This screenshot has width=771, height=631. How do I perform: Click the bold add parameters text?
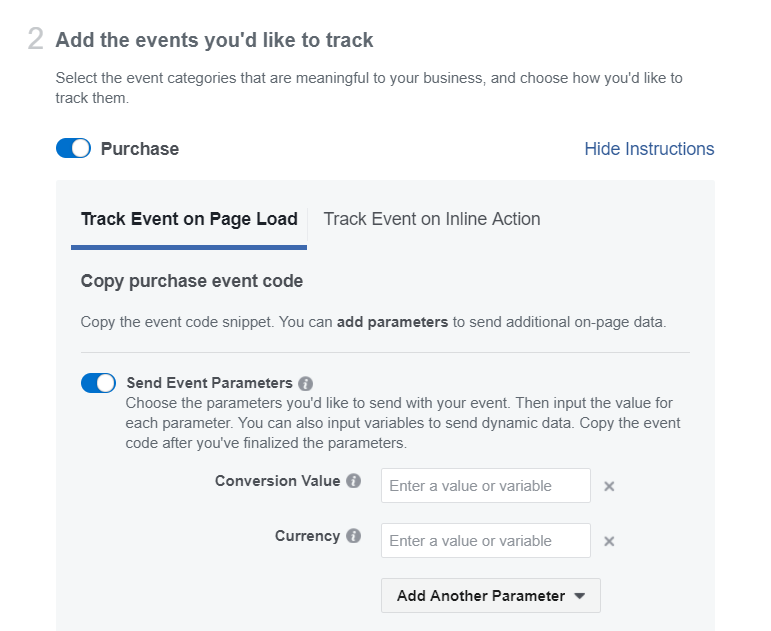click(392, 322)
